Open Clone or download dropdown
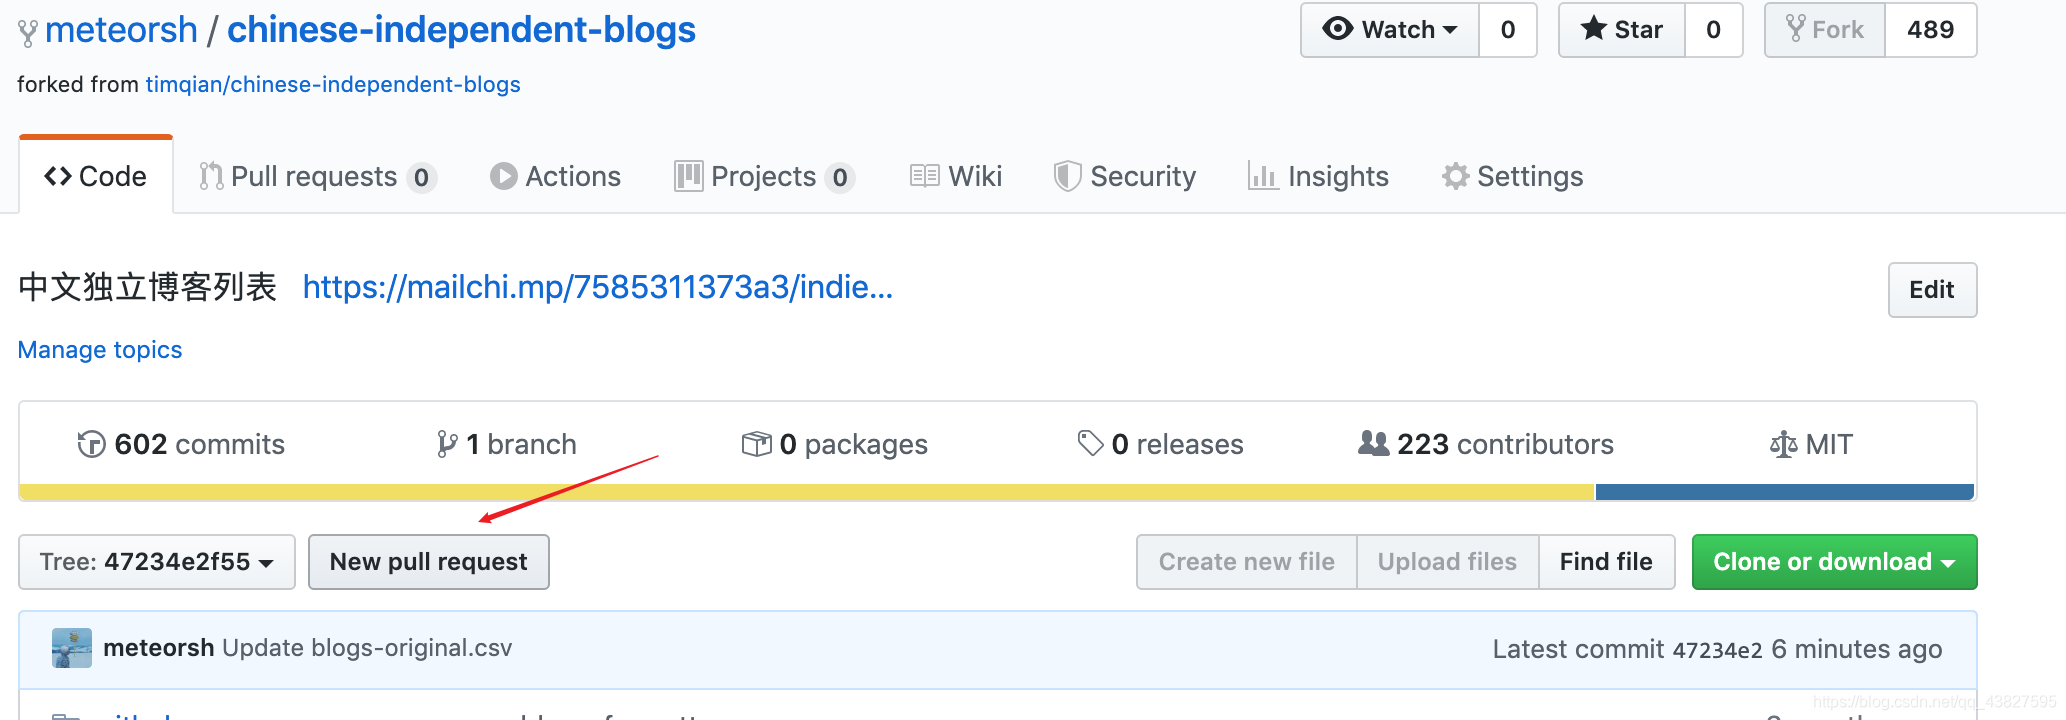The image size is (2066, 720). coord(1834,562)
